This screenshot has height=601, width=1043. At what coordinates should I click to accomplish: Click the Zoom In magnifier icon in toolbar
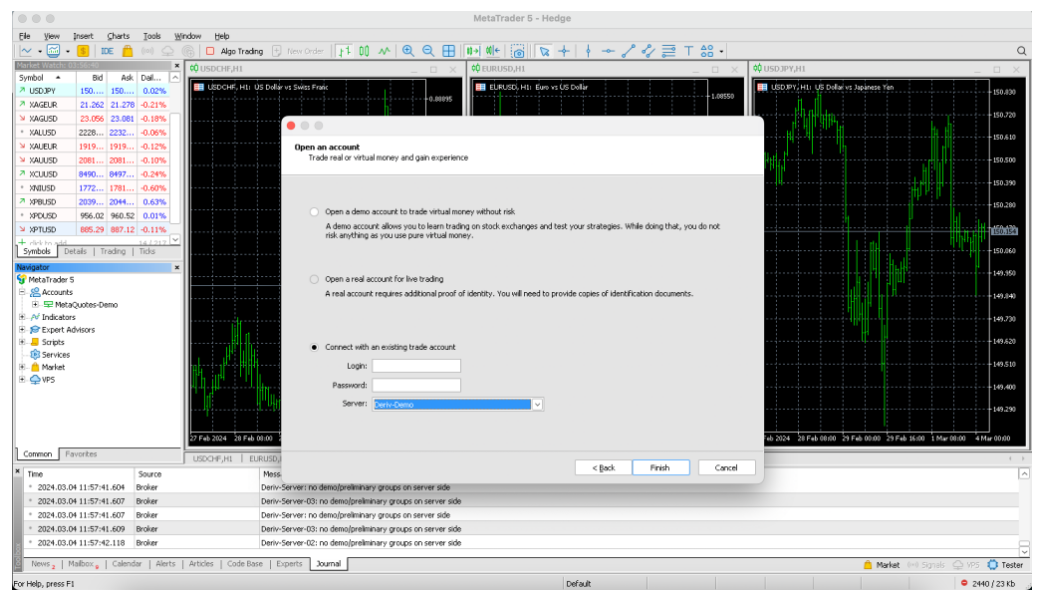[408, 51]
